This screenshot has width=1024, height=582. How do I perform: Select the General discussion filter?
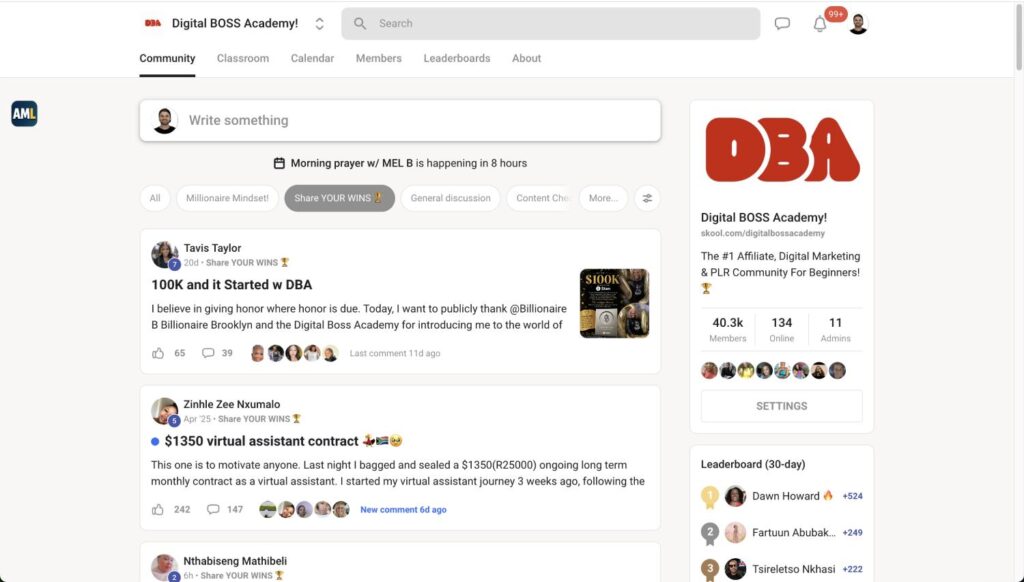(x=451, y=198)
